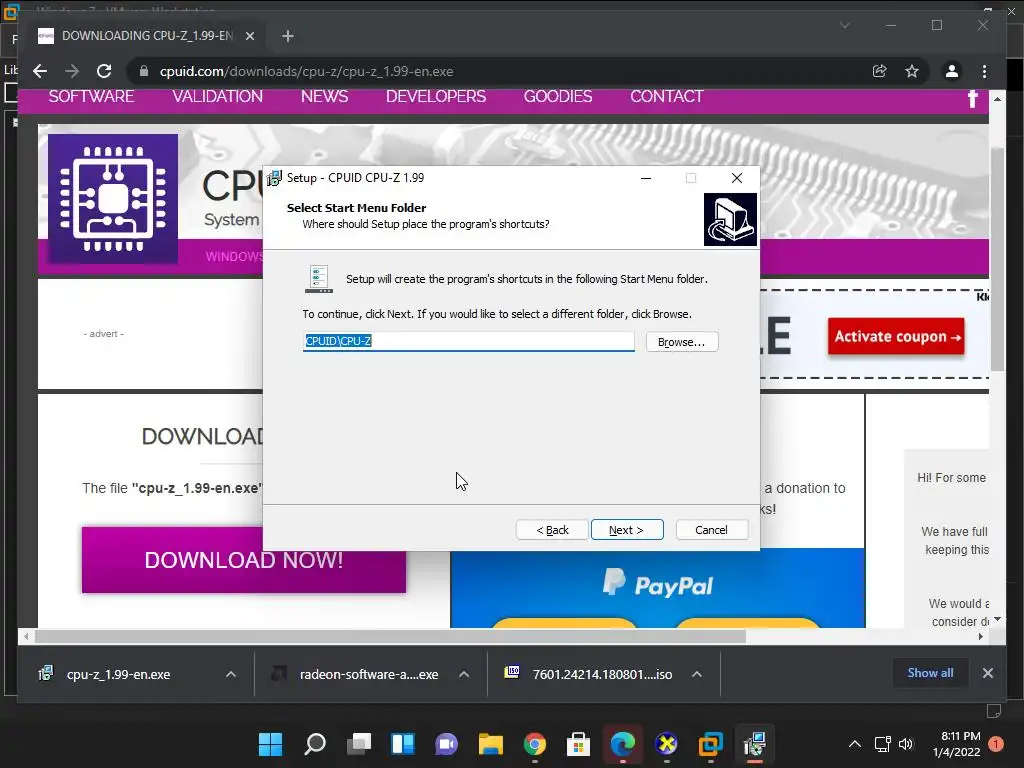This screenshot has height=768, width=1024.
Task: Open SOFTWARE menu on CPUID site
Action: pyautogui.click(x=91, y=97)
